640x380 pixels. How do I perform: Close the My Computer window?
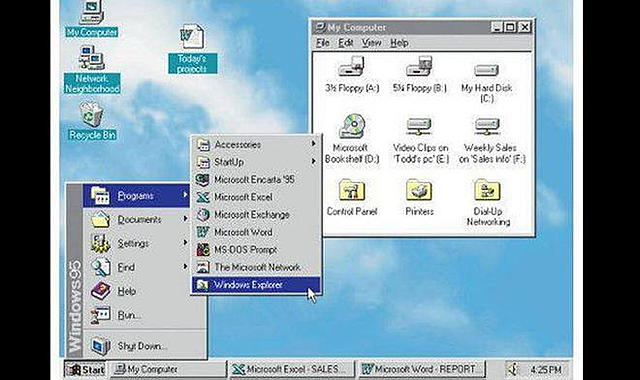[525, 27]
